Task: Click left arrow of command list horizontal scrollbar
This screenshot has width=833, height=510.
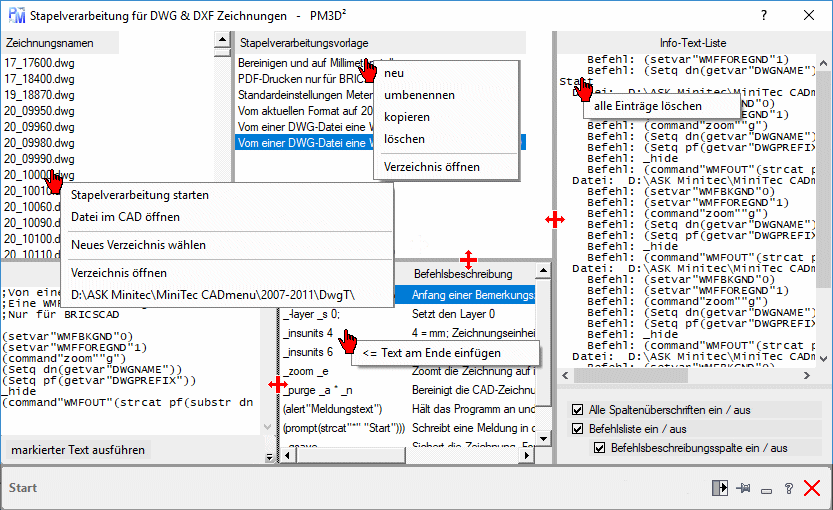Action: pos(287,455)
